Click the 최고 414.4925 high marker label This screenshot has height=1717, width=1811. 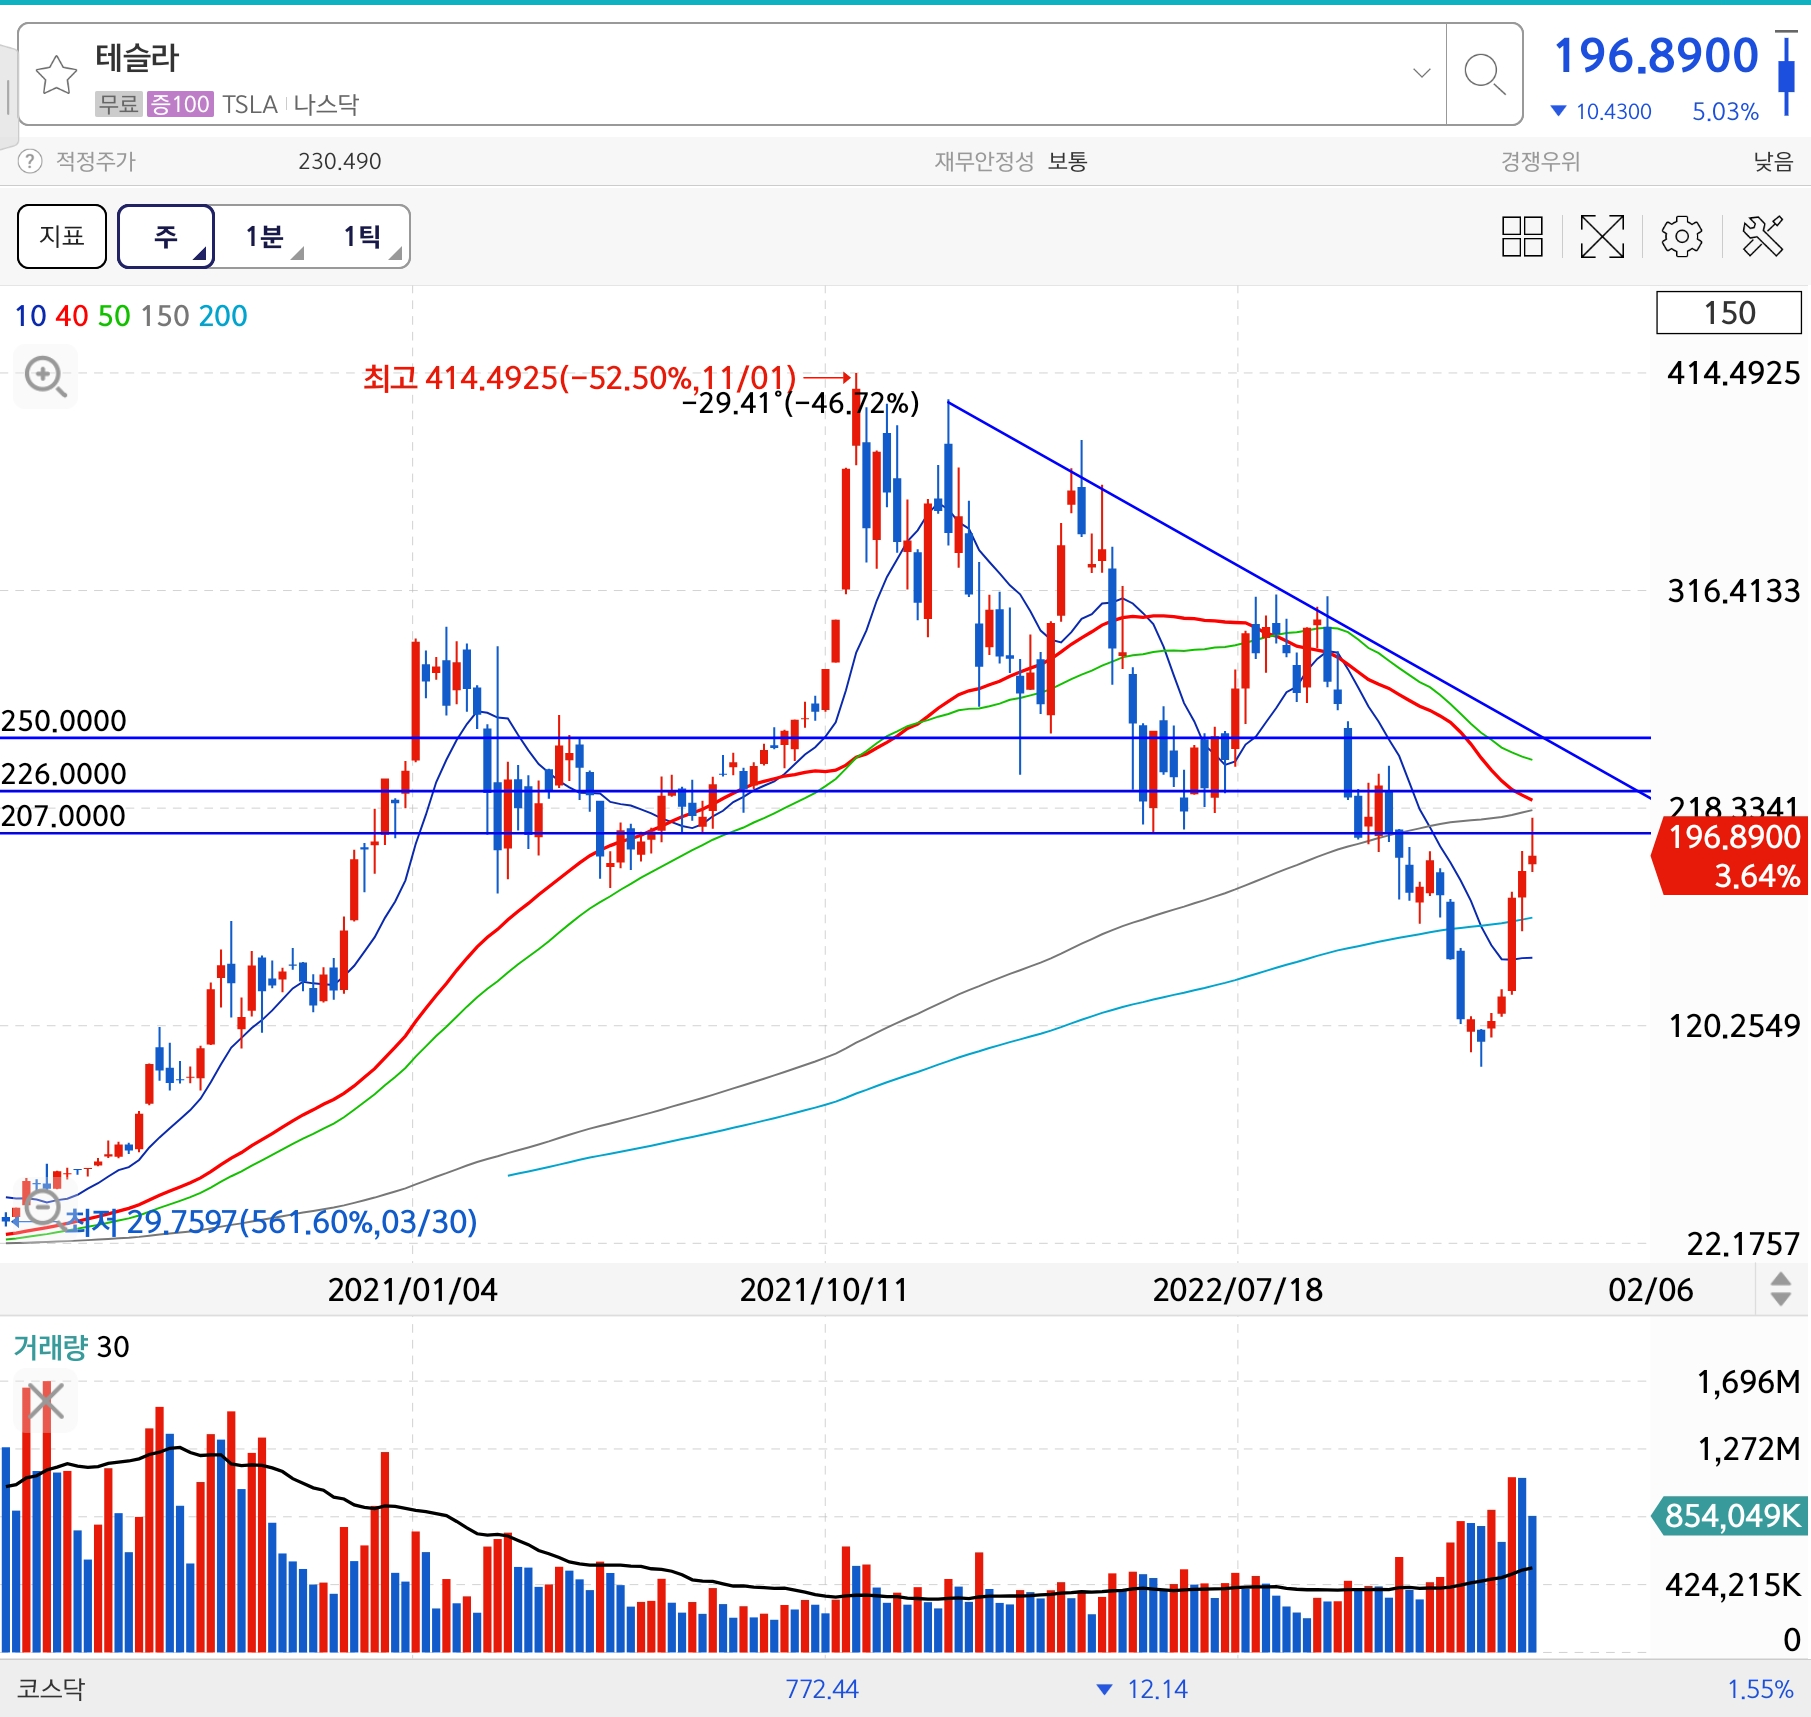[580, 378]
